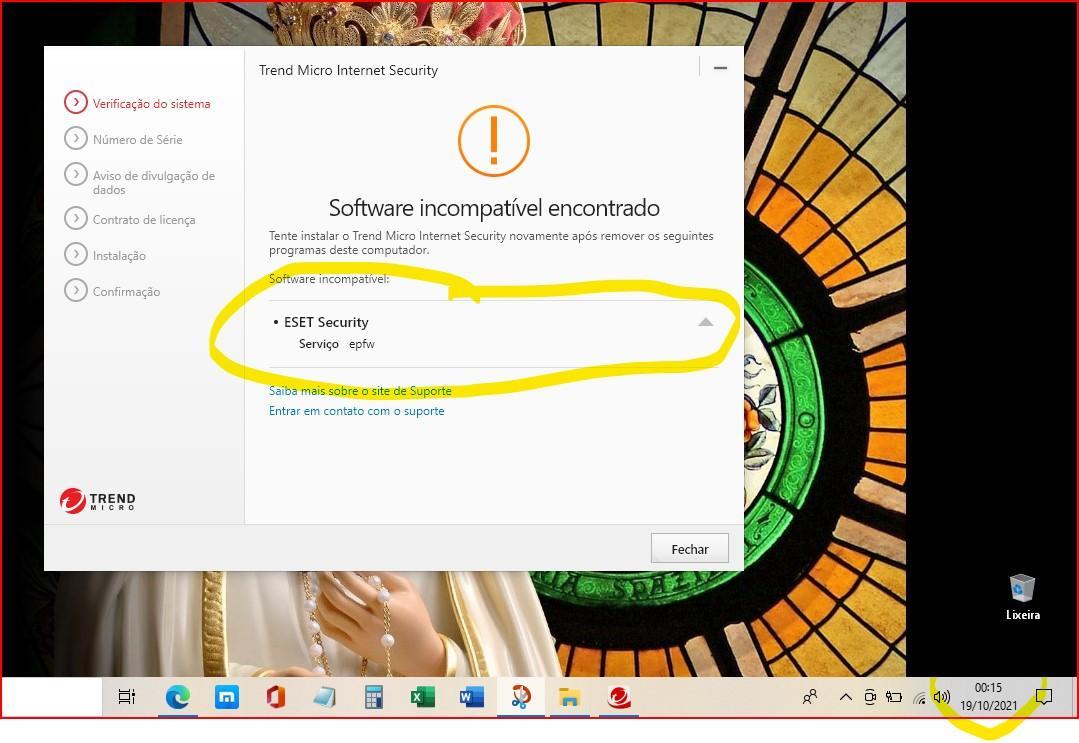Viewport: 1079px width, 743px height.
Task: Click the 'Software incompatível encontrado' heading
Action: tap(494, 208)
